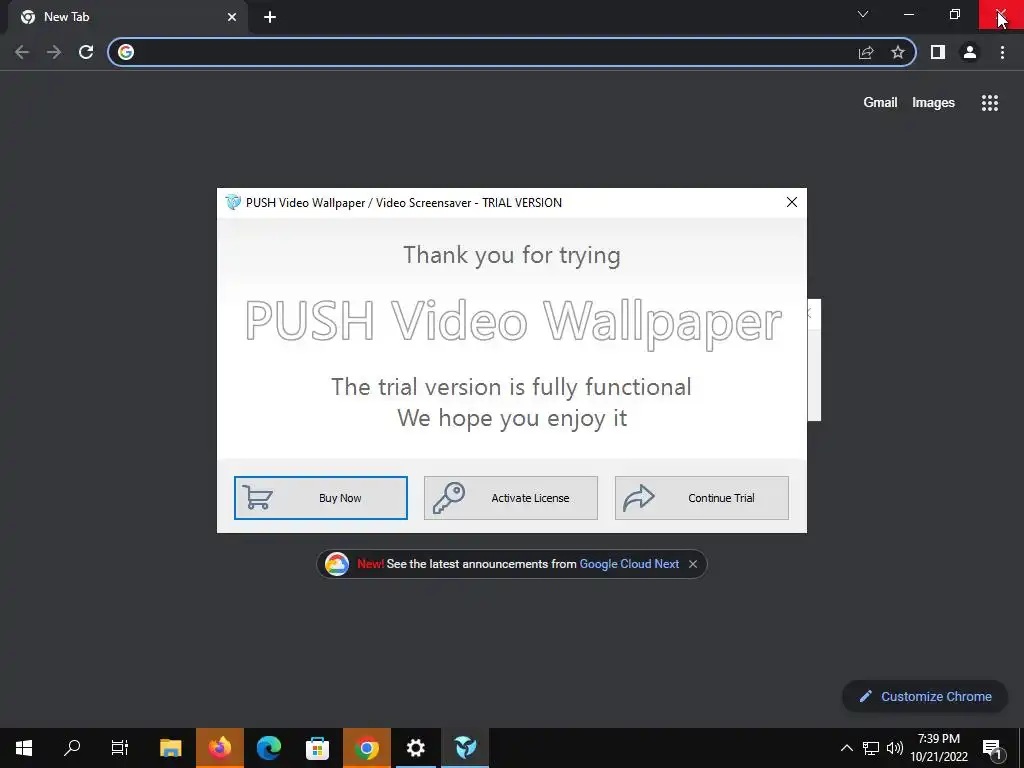This screenshot has width=1024, height=768.
Task: Open Windows Start menu
Action: (24, 748)
